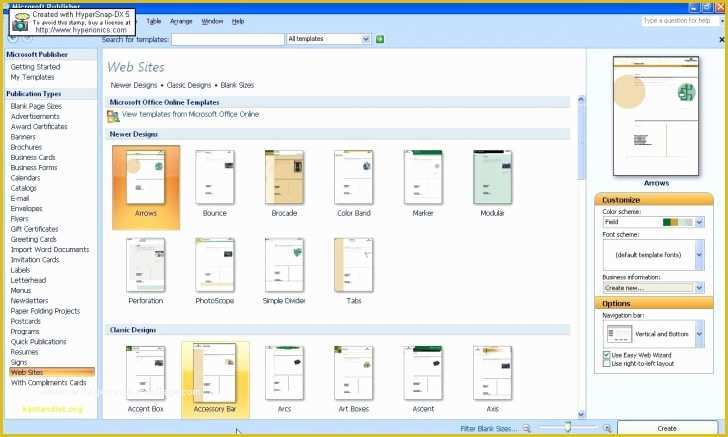
Task: Click the Search for templates field
Action: (x=228, y=39)
